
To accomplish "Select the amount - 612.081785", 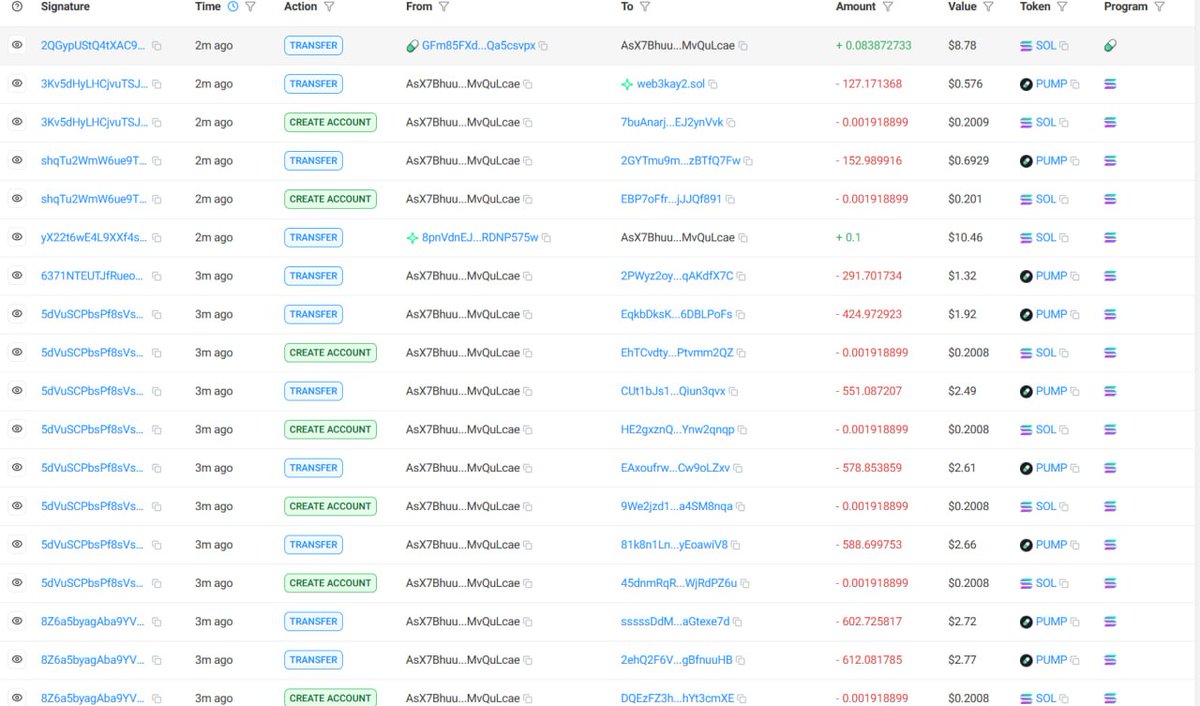I will (x=869, y=660).
